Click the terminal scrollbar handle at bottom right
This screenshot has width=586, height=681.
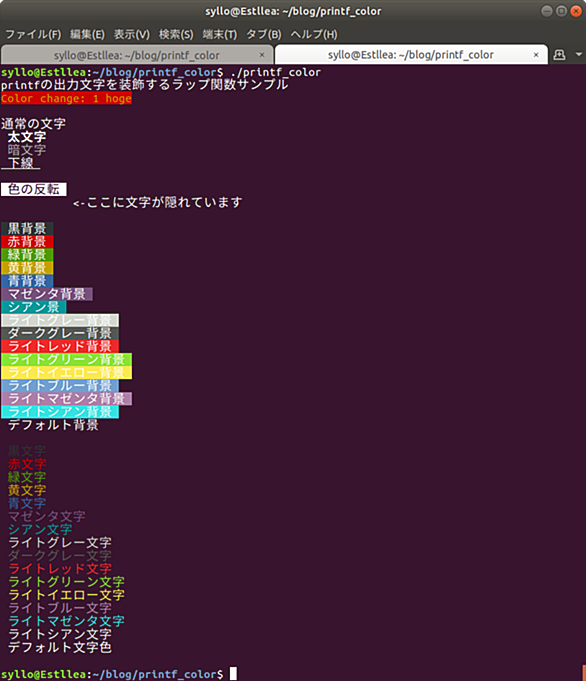[584, 673]
